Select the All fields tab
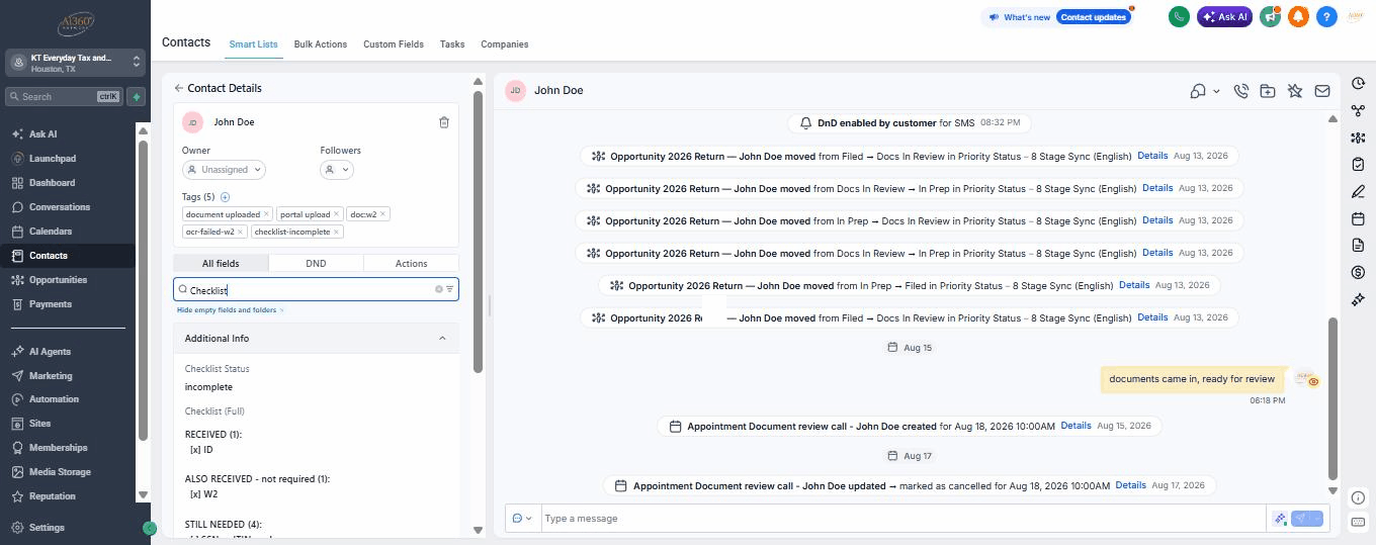Screen dimensions: 1376x545 [x=220, y=263]
